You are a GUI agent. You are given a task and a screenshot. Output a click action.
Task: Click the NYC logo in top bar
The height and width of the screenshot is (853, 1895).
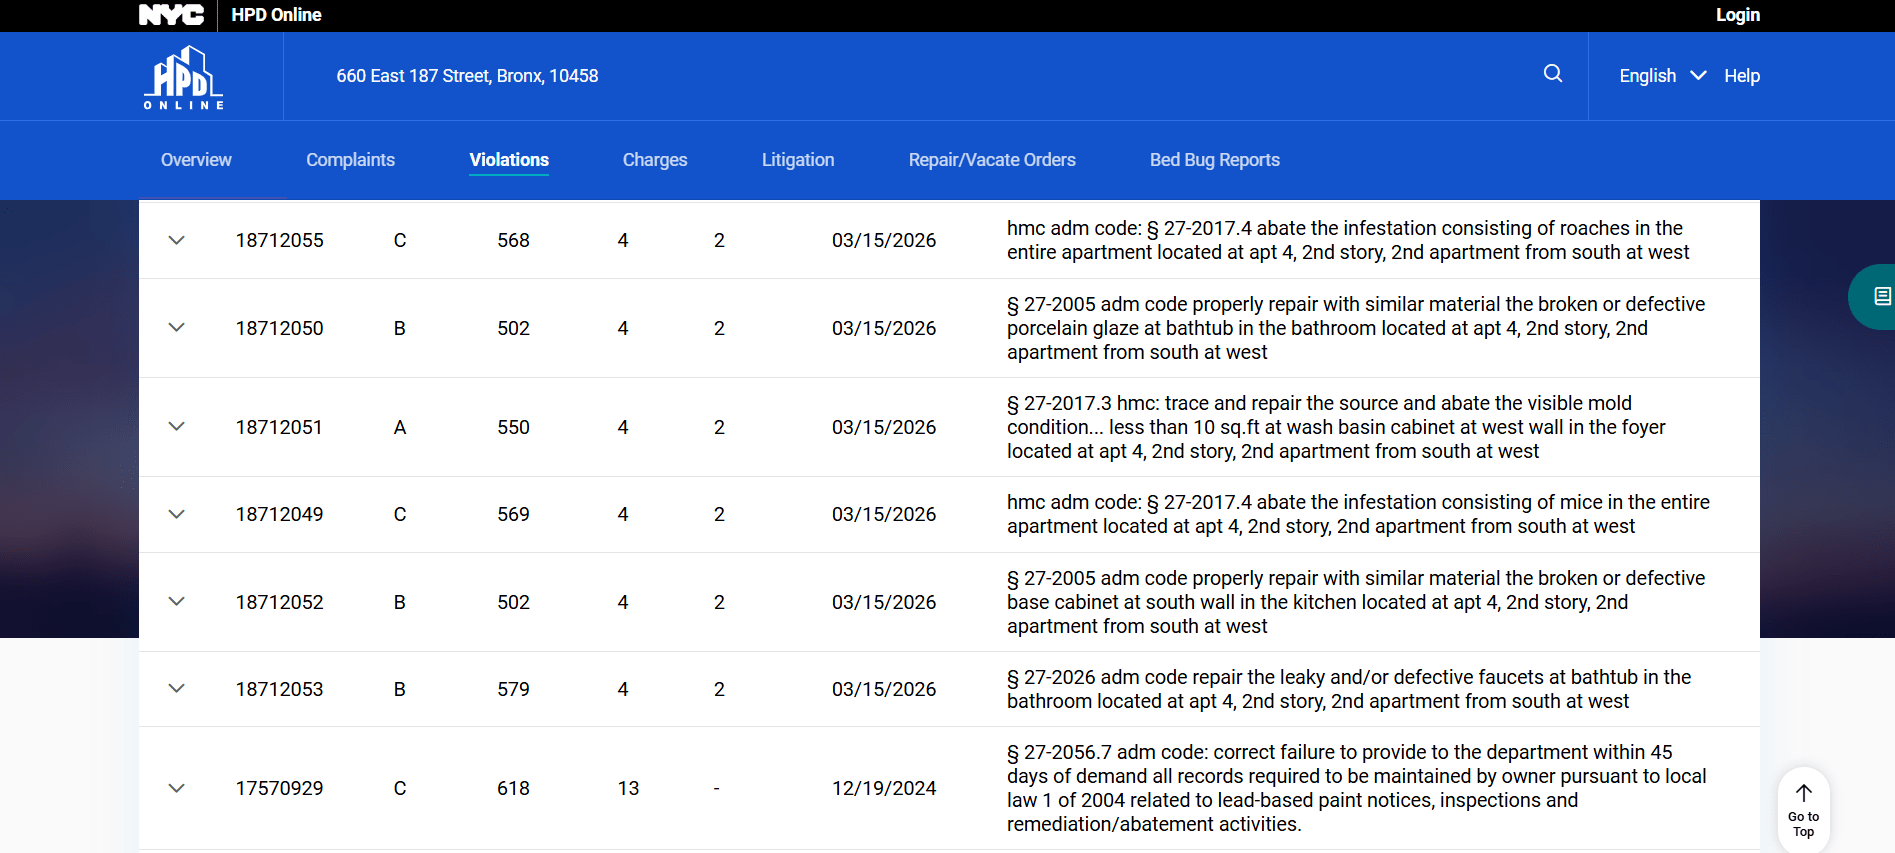pyautogui.click(x=171, y=15)
